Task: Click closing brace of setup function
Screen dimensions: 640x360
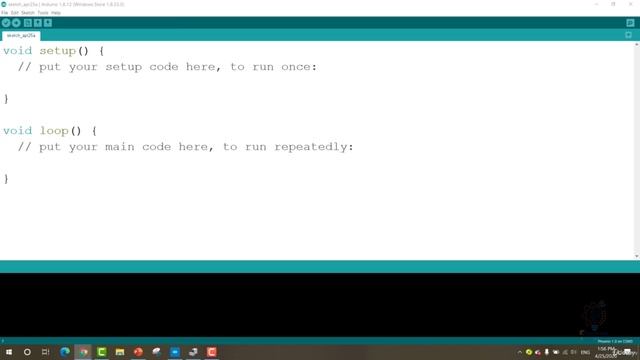Action: 6,99
